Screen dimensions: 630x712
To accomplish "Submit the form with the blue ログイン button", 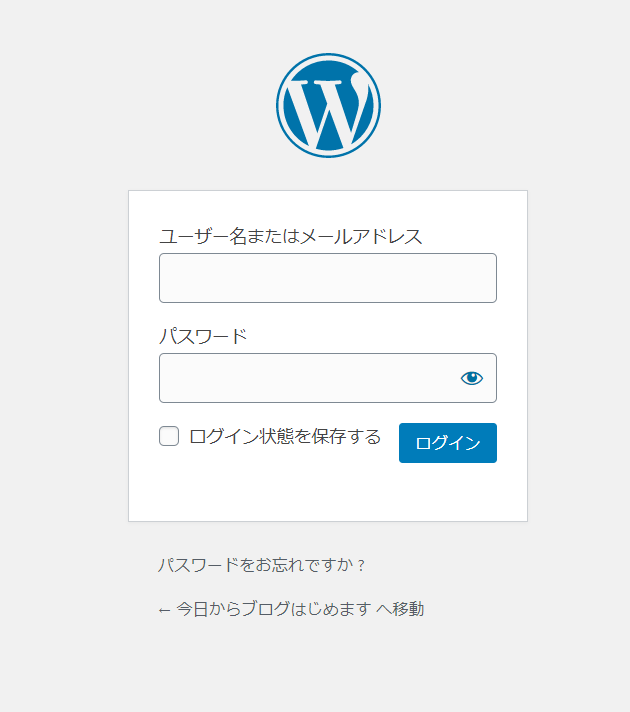I will click(x=448, y=443).
